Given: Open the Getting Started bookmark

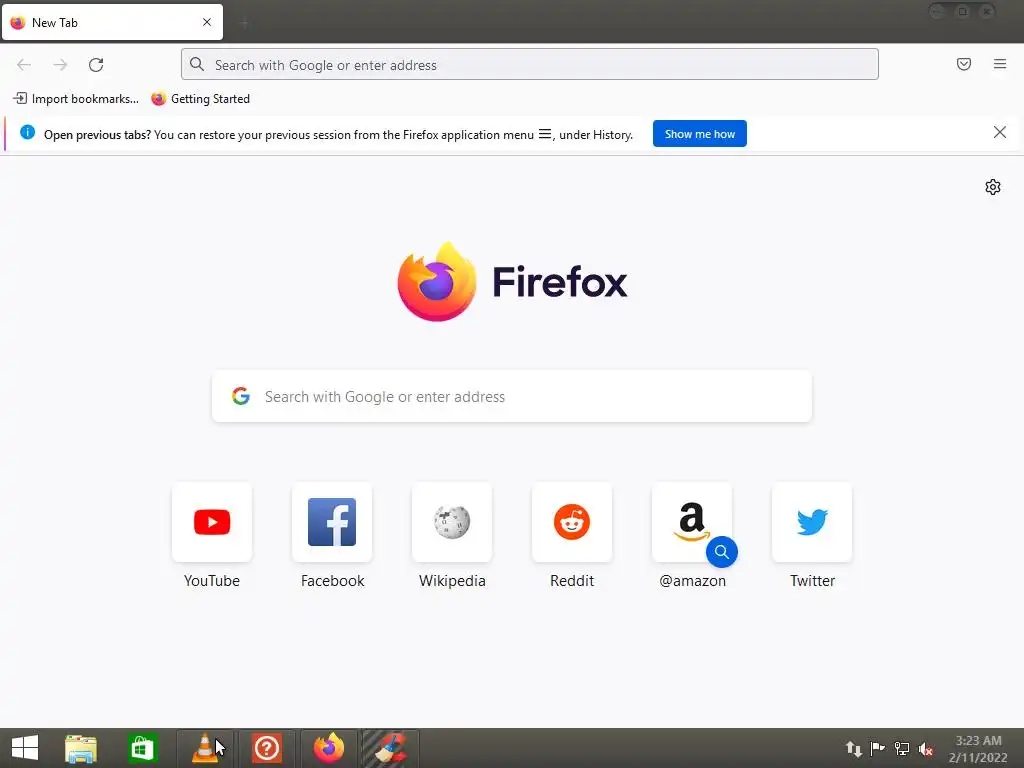Looking at the screenshot, I should [x=200, y=99].
